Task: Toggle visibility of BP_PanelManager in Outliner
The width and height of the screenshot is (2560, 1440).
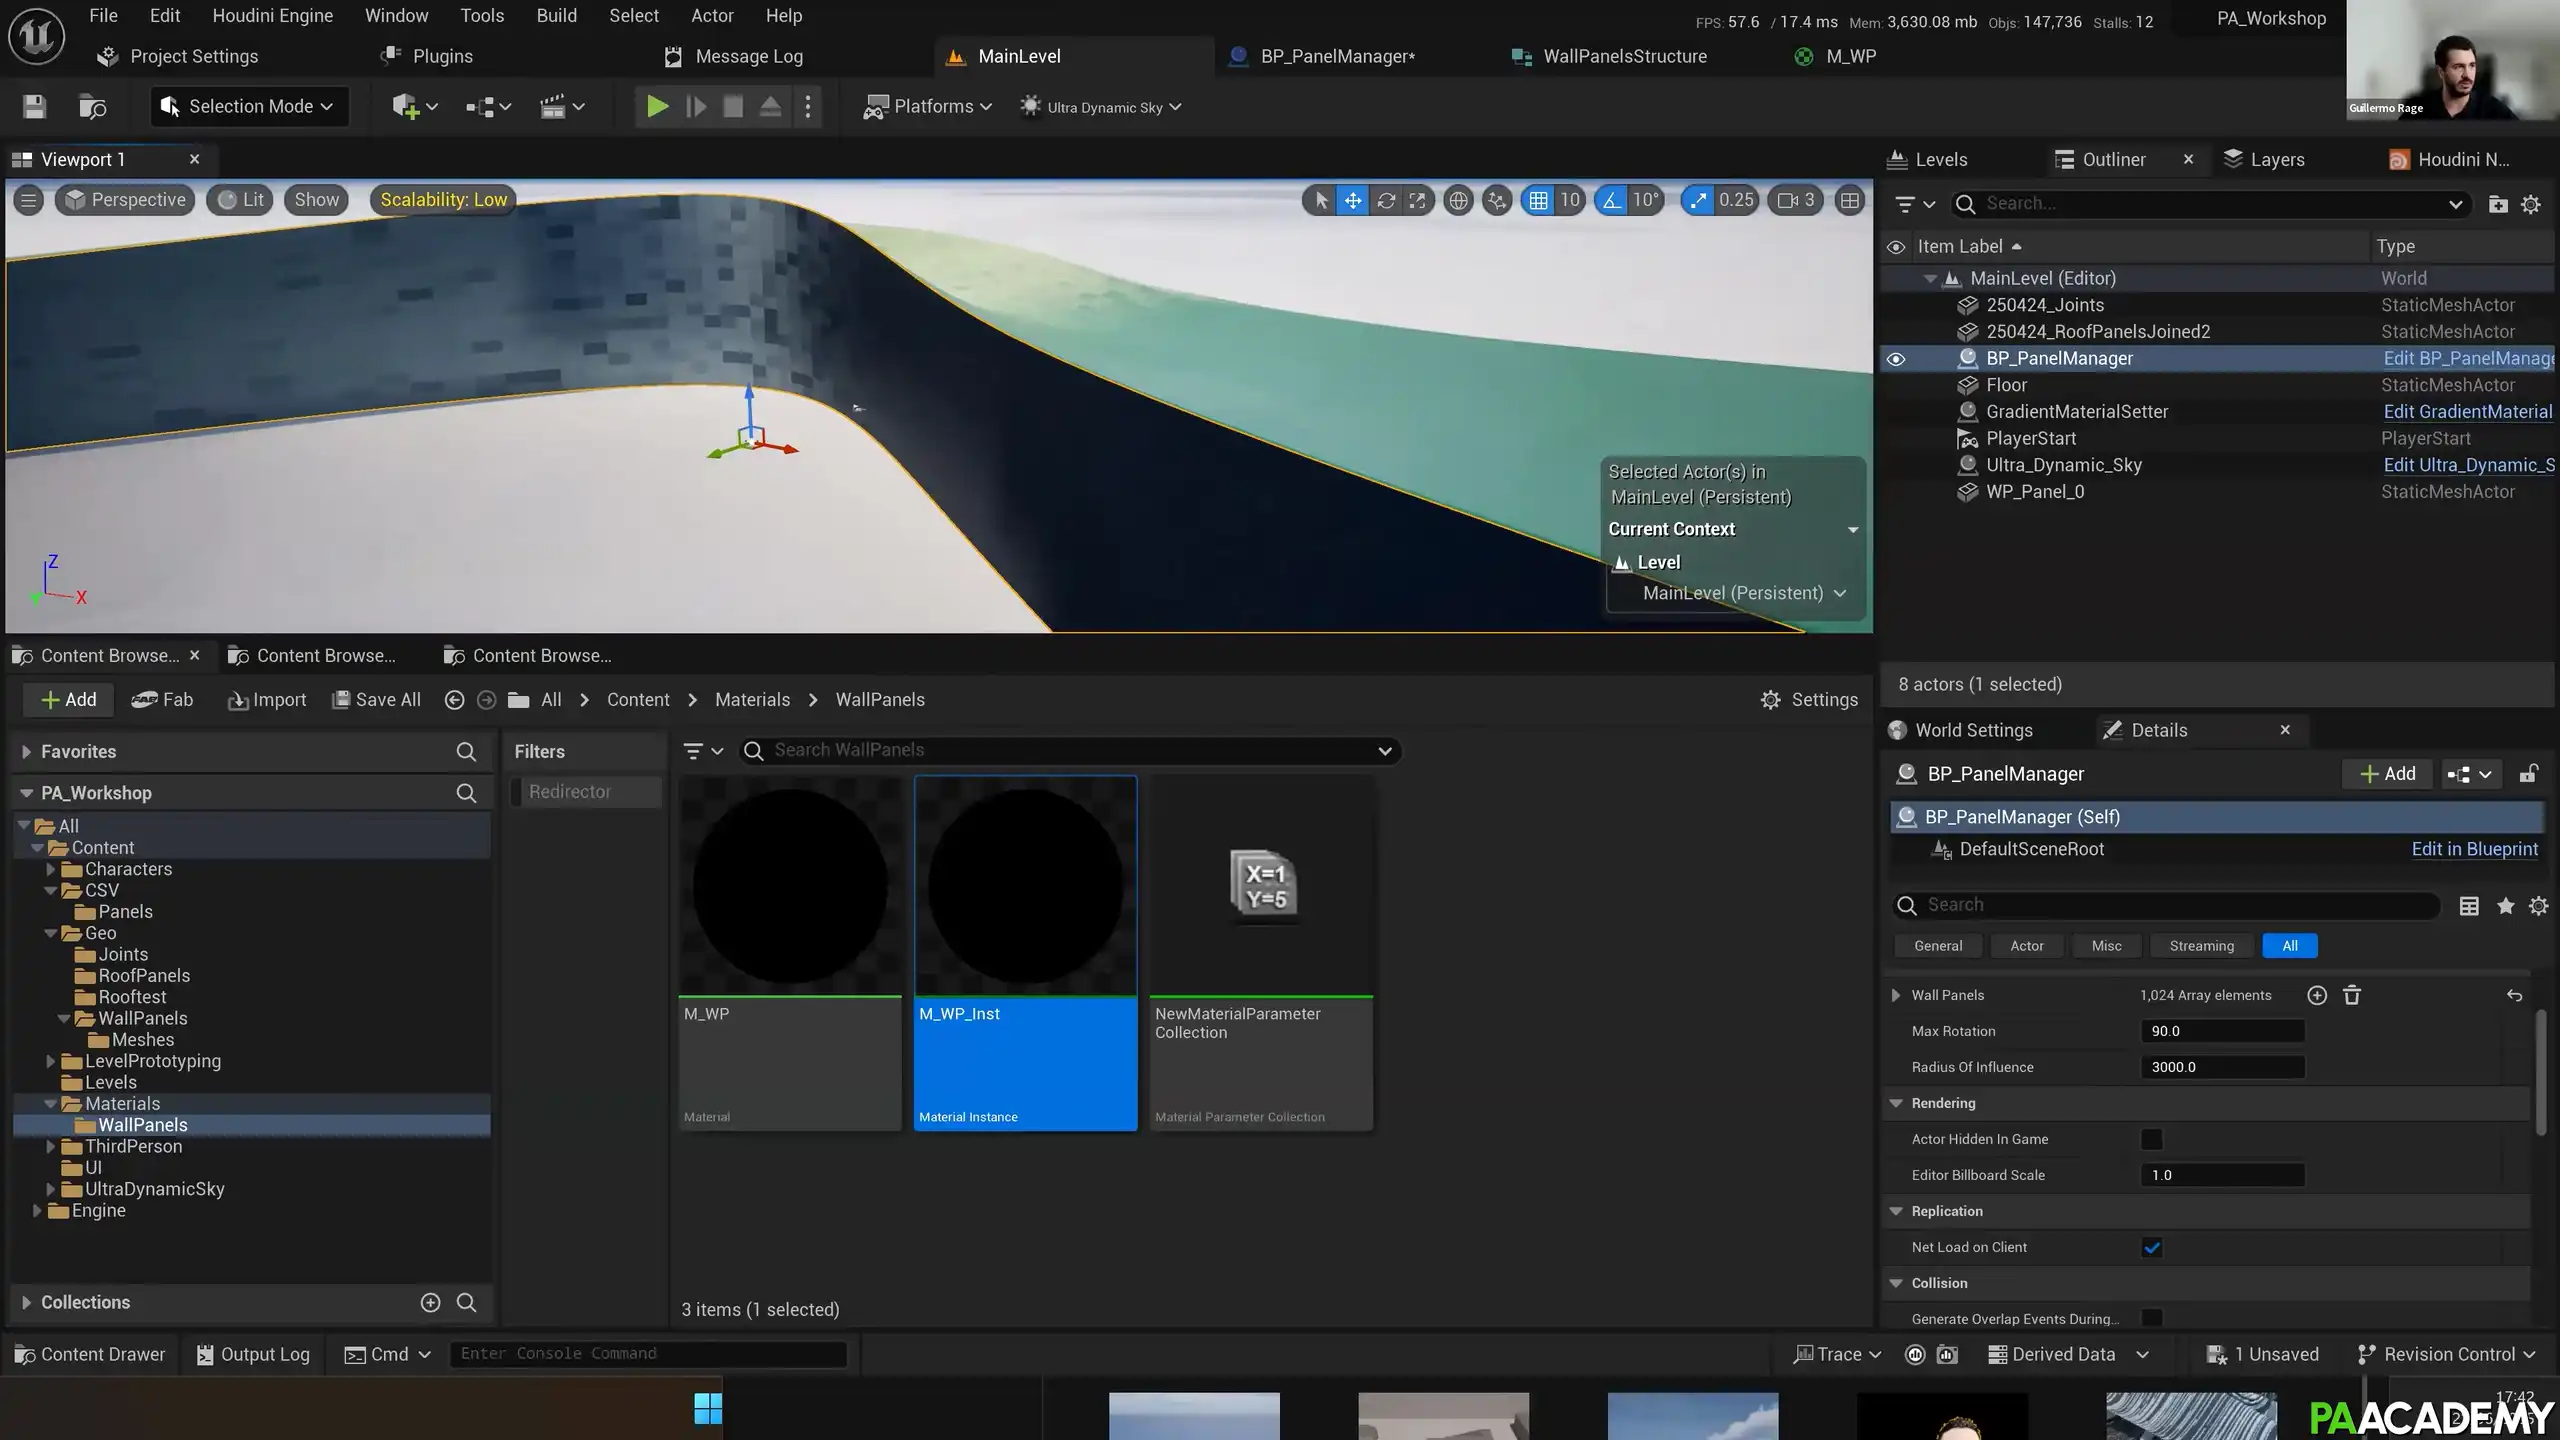Action: click(x=1896, y=359)
